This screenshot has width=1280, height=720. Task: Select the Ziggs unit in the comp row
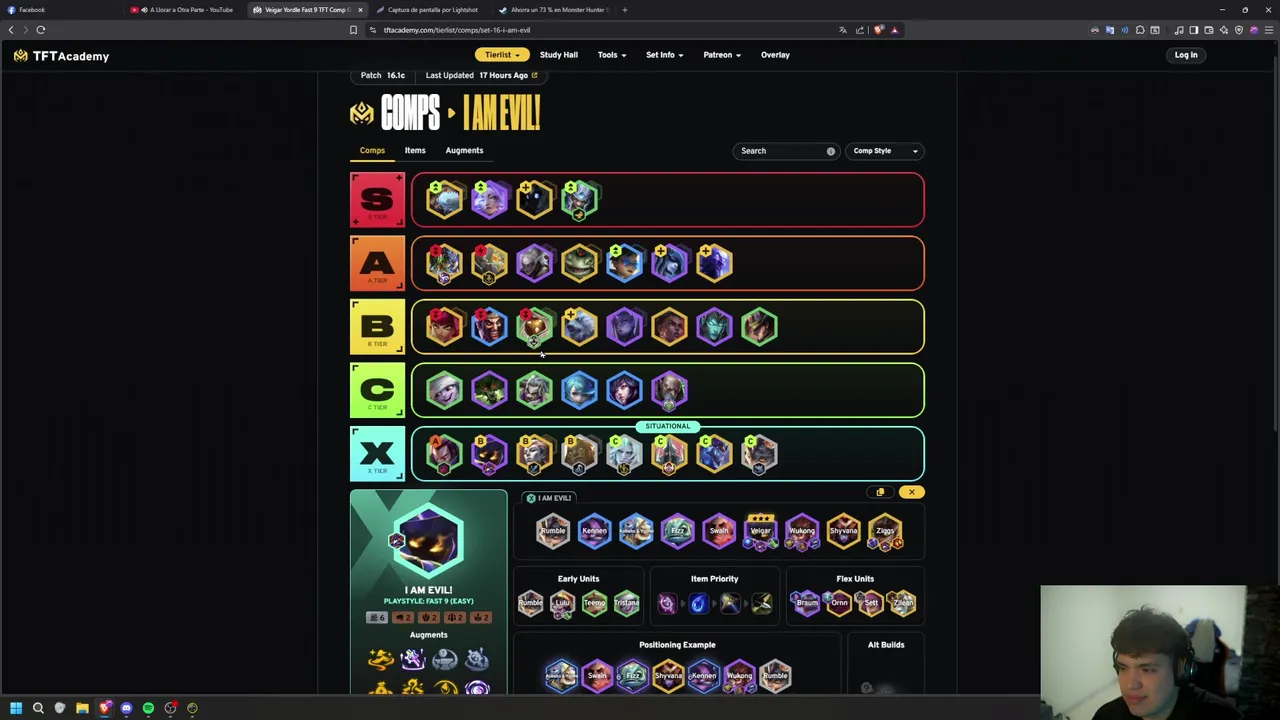click(885, 531)
